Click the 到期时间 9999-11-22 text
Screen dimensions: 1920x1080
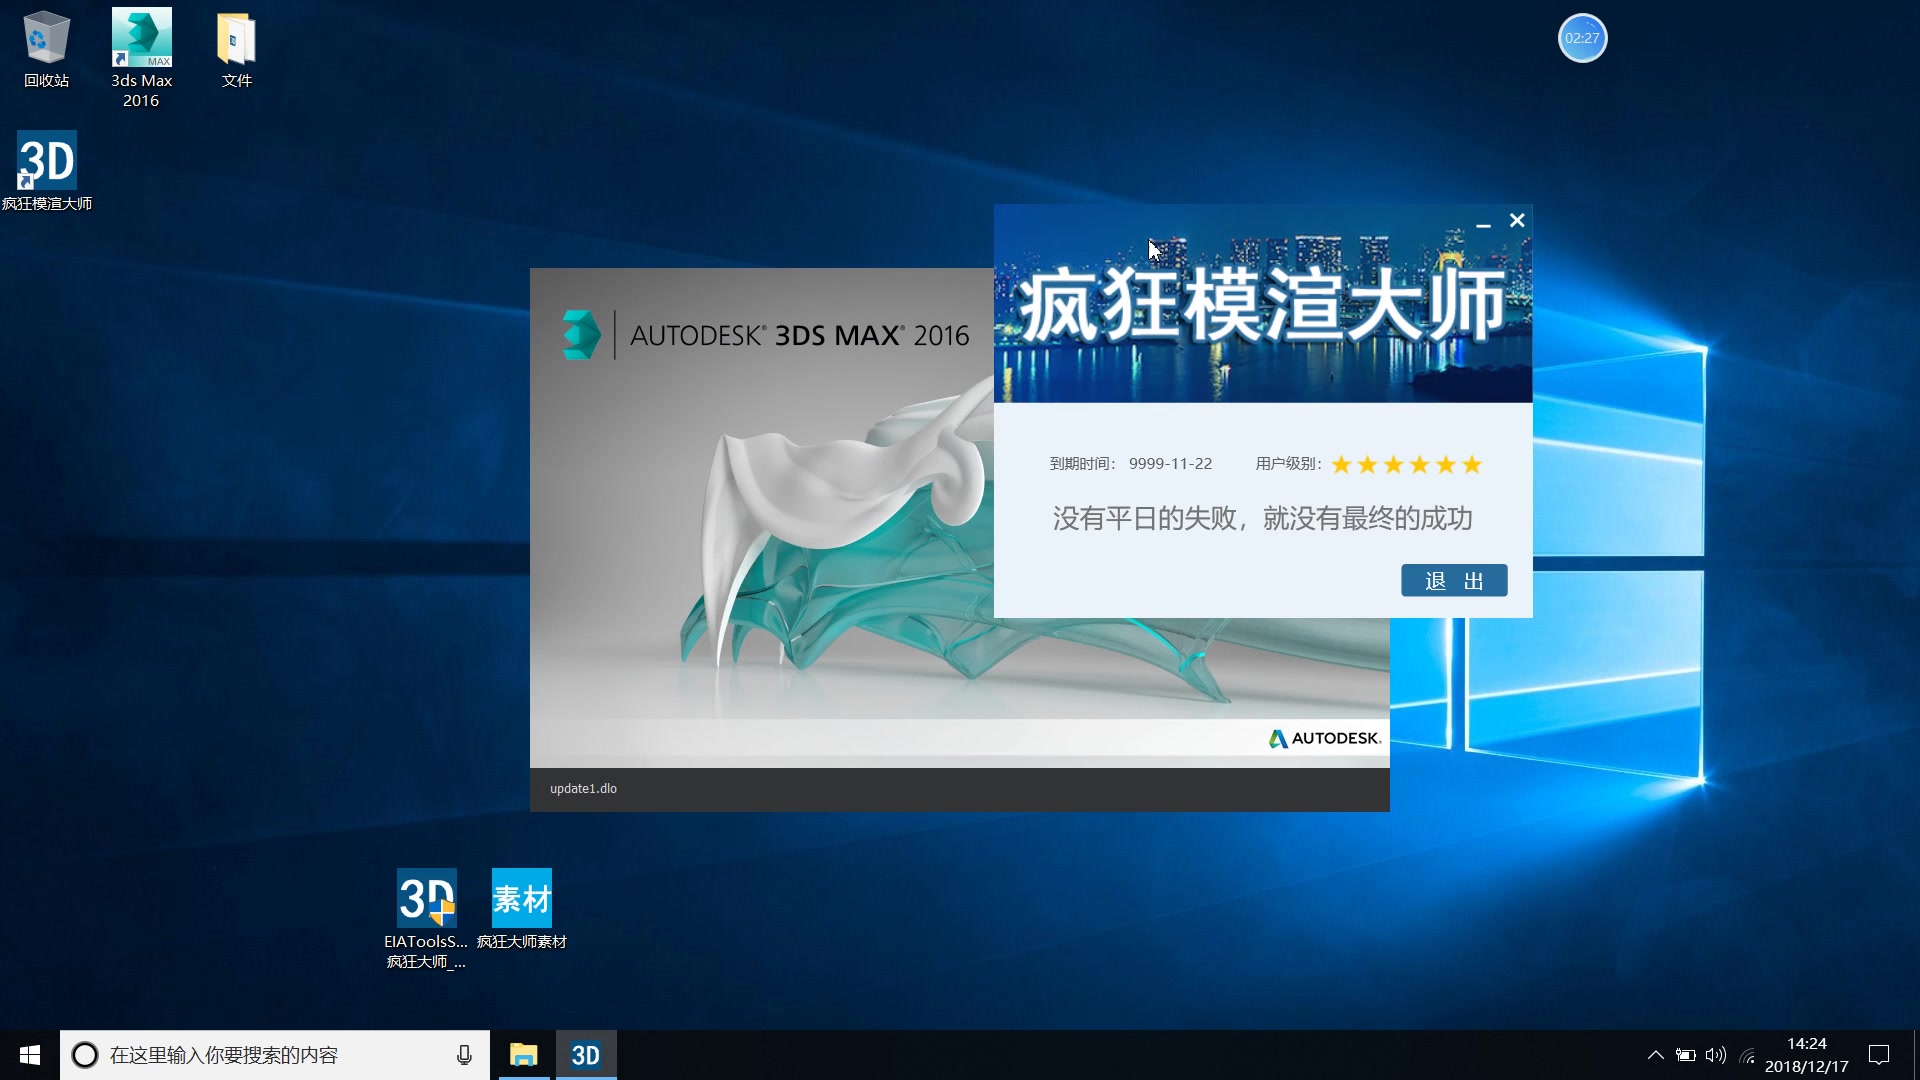coord(1130,464)
